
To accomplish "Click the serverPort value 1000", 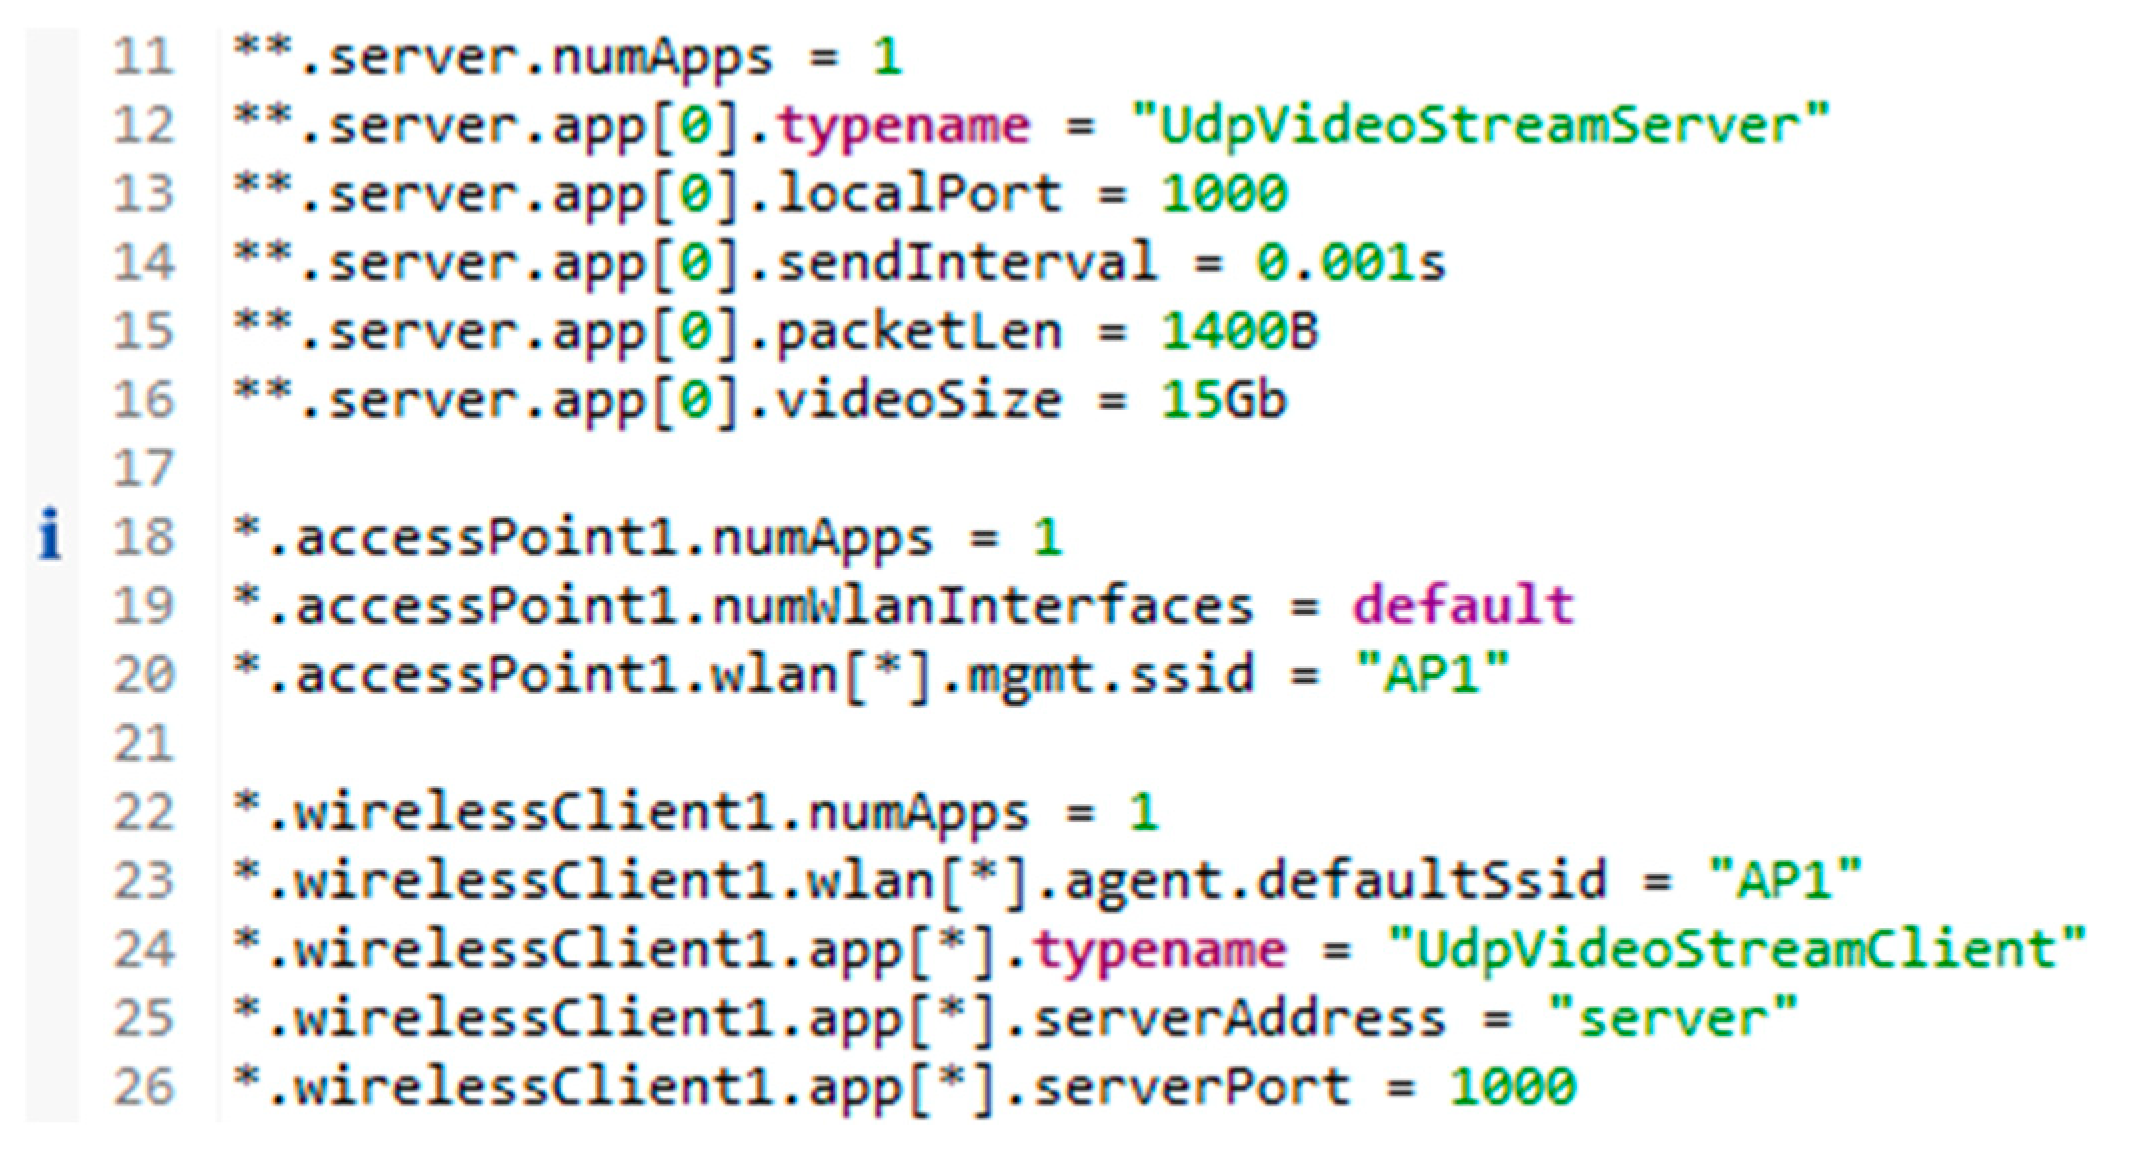I will [x=1513, y=1087].
